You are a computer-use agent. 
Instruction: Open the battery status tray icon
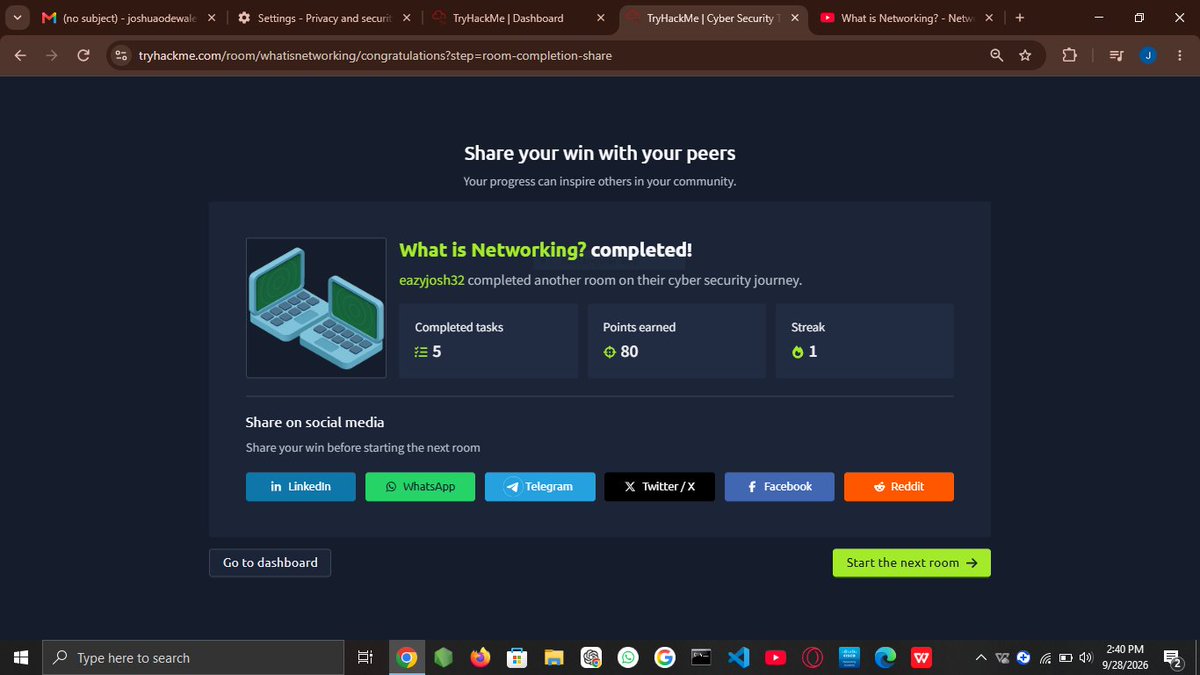pyautogui.click(x=1066, y=657)
